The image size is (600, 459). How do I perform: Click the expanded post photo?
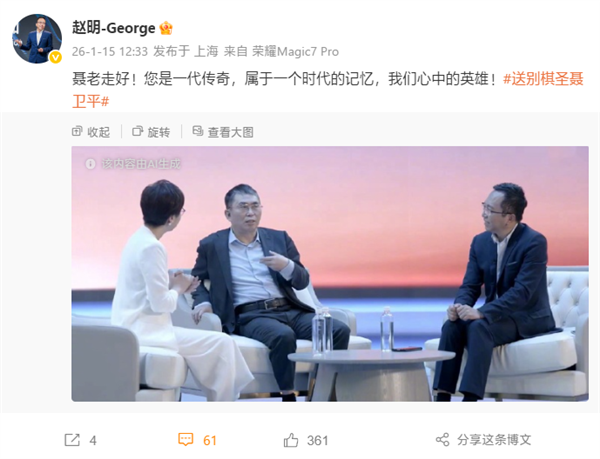coord(330,273)
